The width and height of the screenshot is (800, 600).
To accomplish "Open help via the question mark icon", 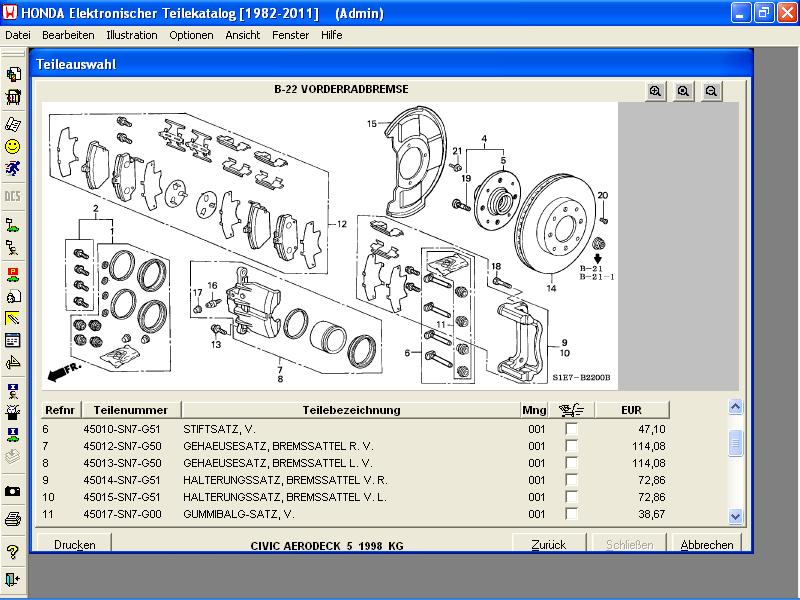I will click(x=13, y=551).
